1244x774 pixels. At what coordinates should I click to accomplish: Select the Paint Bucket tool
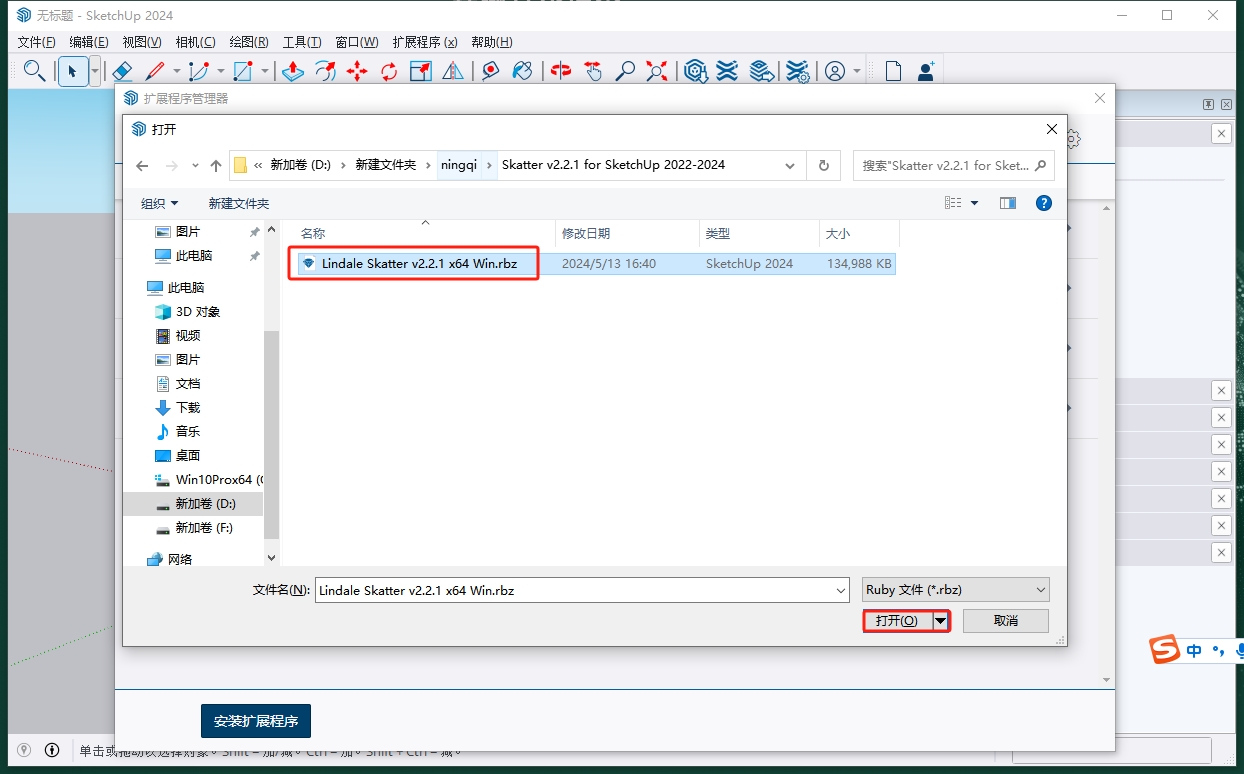pyautogui.click(x=522, y=71)
